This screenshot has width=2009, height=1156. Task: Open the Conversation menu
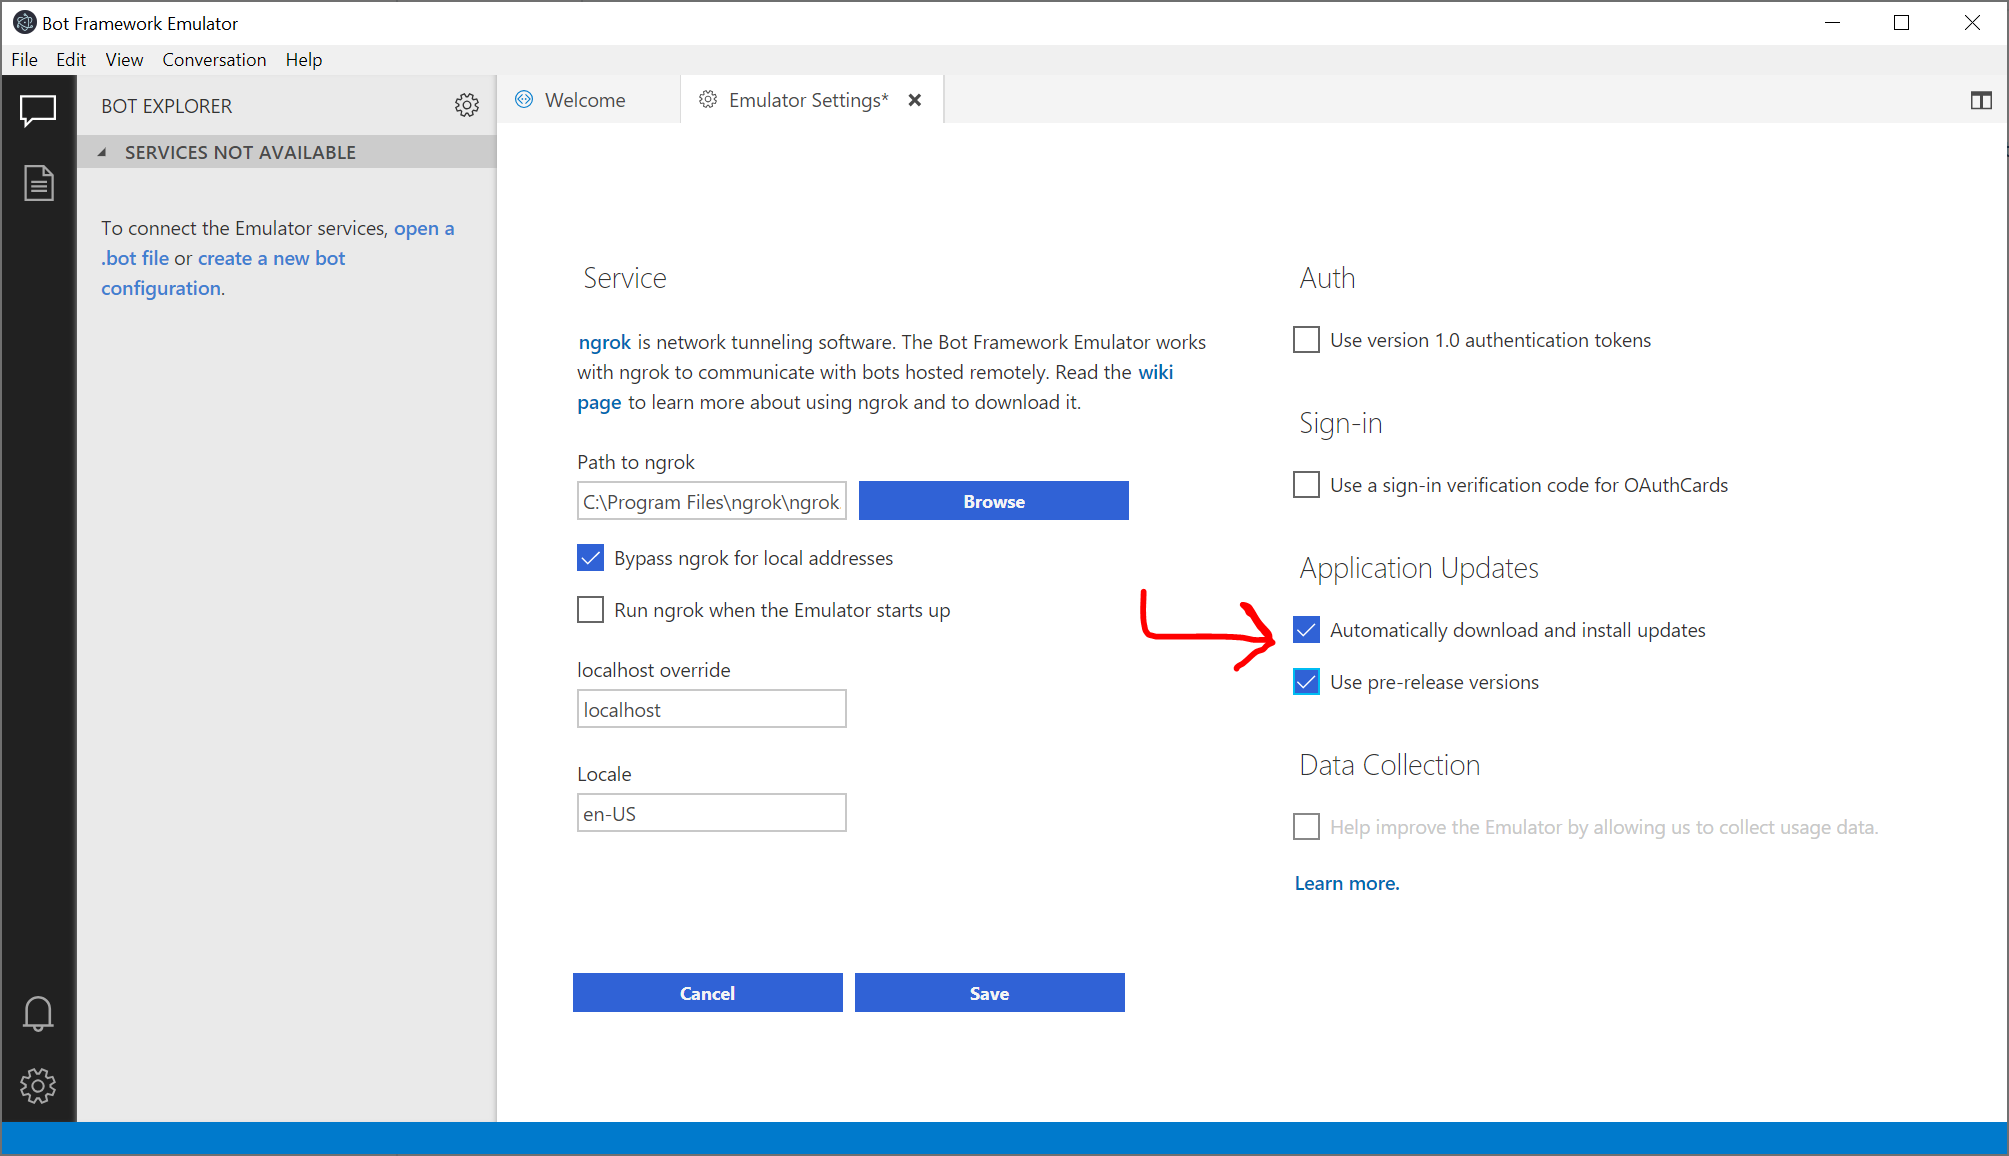click(x=214, y=60)
